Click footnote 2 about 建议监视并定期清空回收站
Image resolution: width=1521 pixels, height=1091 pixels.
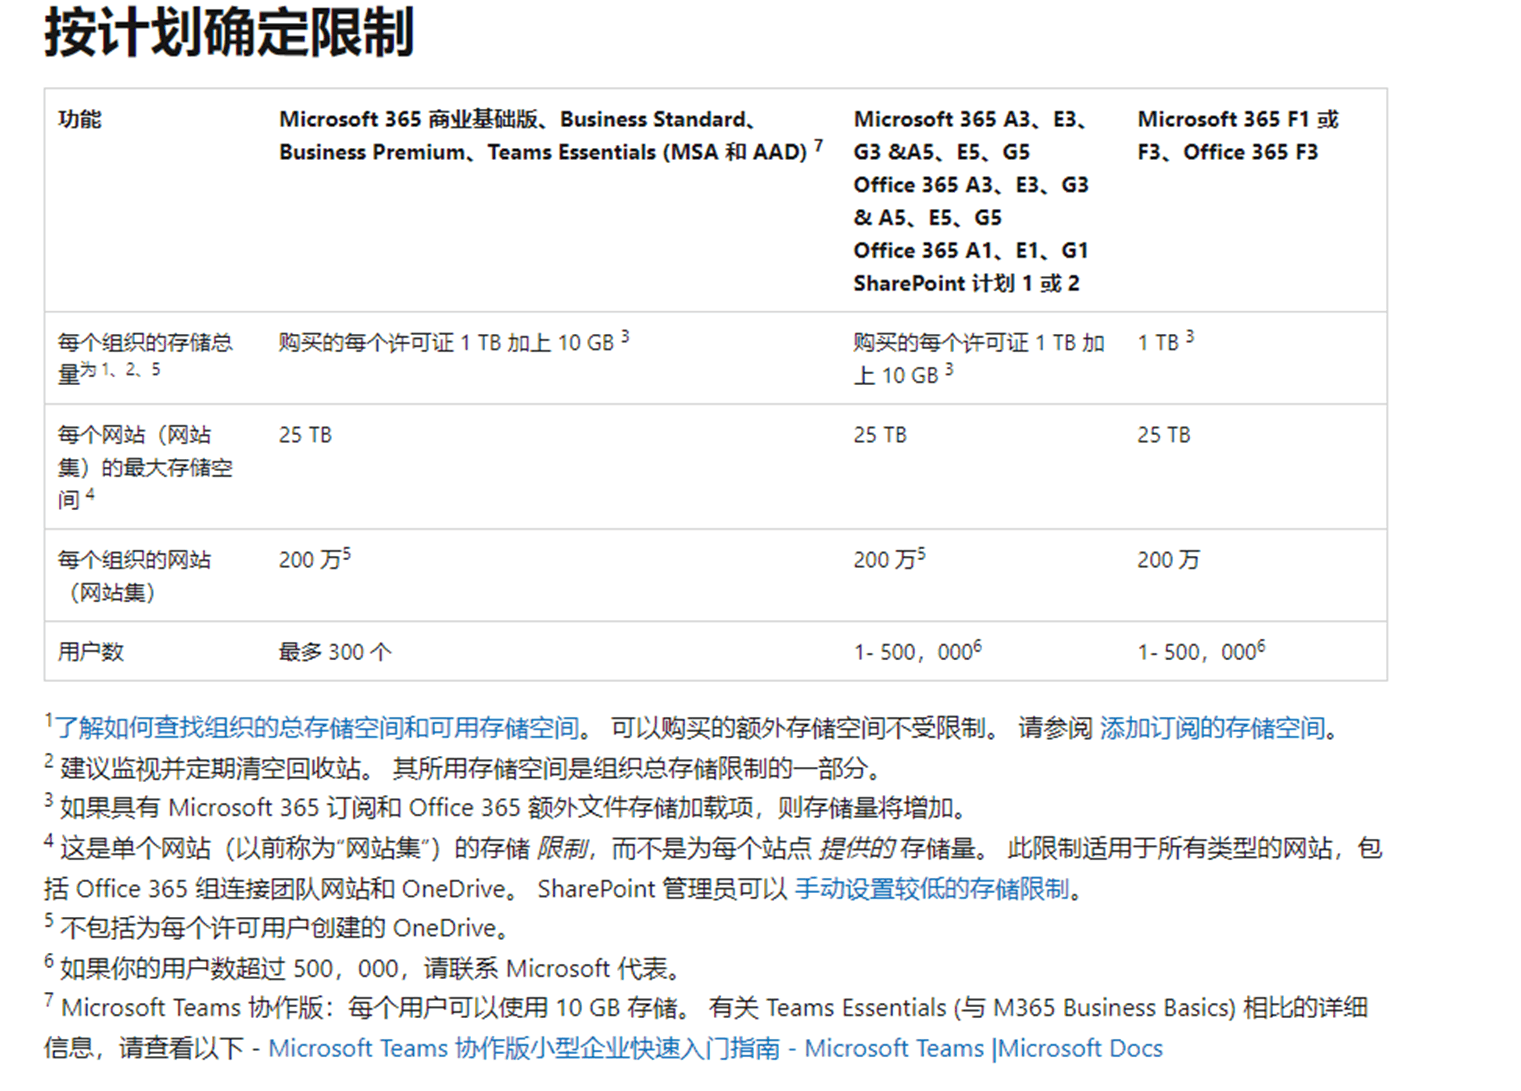pyautogui.click(x=464, y=768)
